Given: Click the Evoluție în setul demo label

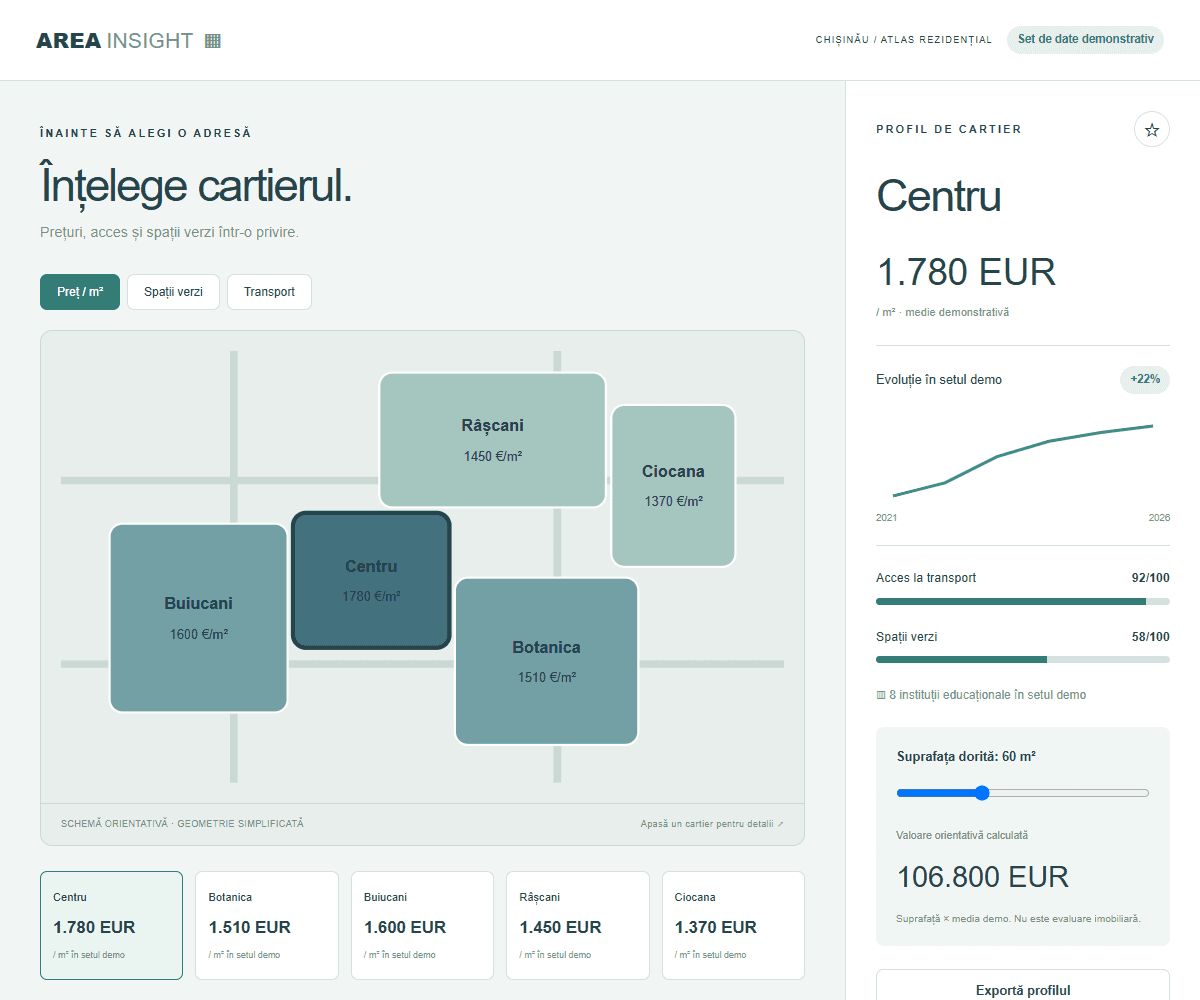Looking at the screenshot, I should [939, 380].
